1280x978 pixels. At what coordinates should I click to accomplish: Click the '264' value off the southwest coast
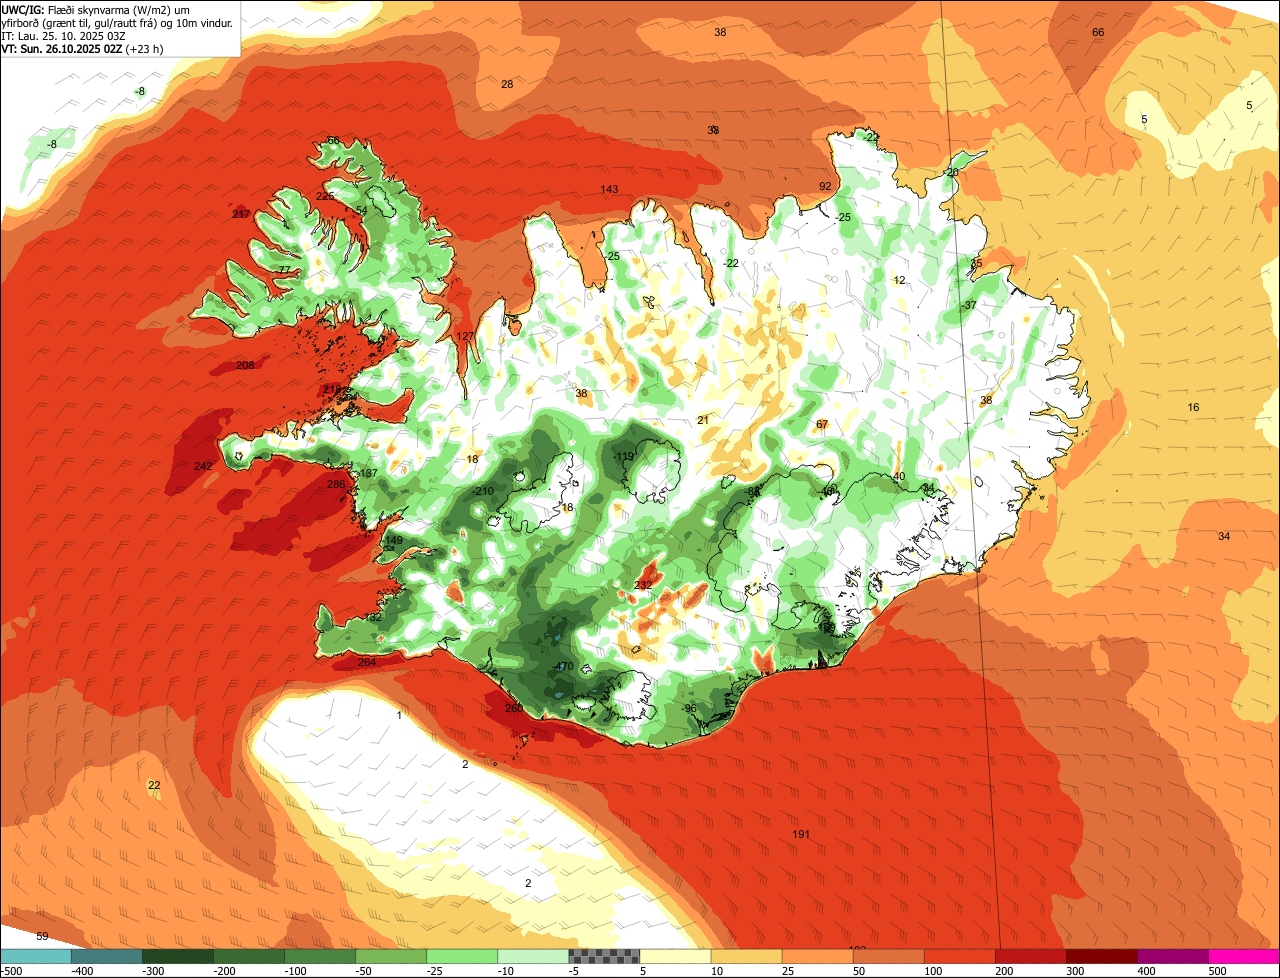[x=367, y=662]
